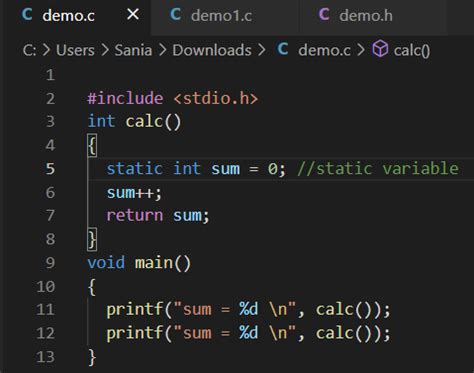Click the purple C icon on demo.h tab
Image resolution: width=474 pixels, height=373 pixels.
pyautogui.click(x=324, y=15)
